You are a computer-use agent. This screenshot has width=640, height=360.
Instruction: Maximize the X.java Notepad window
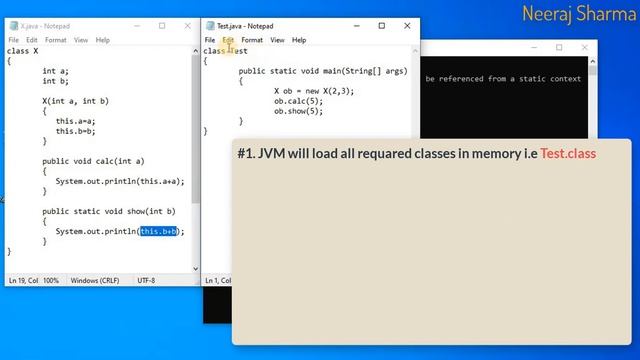coord(162,26)
